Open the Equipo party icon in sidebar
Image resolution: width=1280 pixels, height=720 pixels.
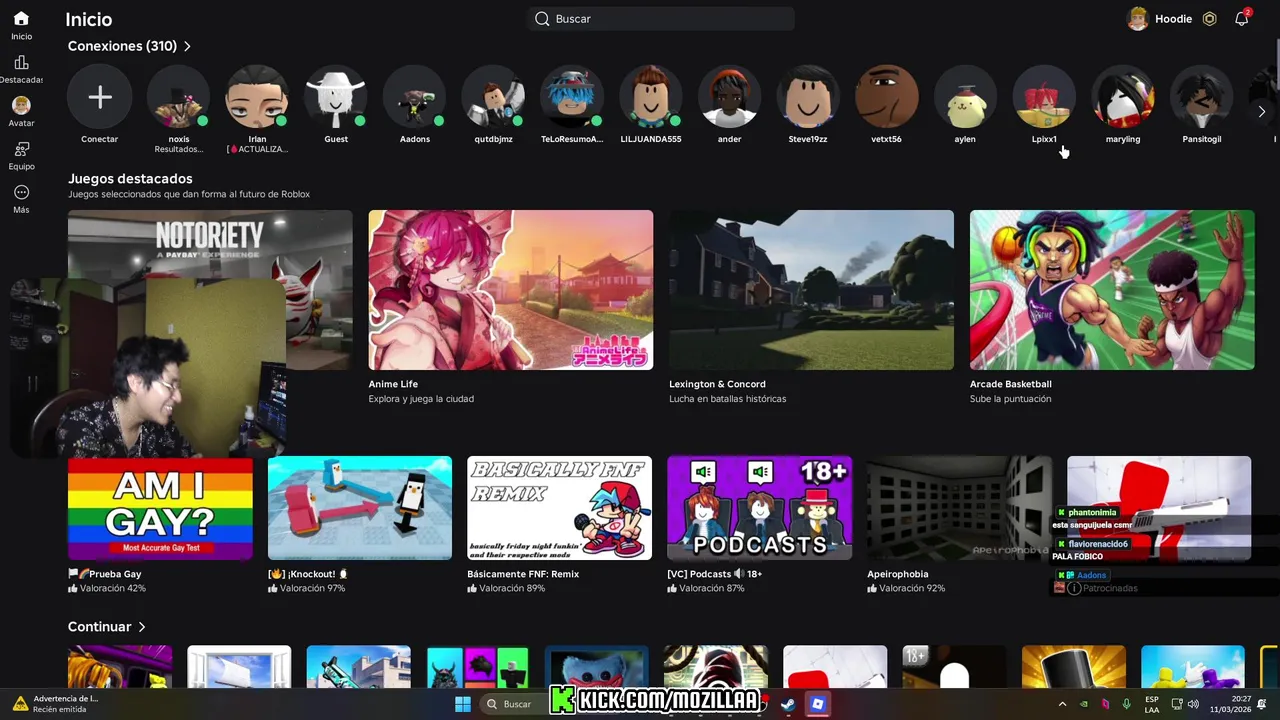coord(21,149)
